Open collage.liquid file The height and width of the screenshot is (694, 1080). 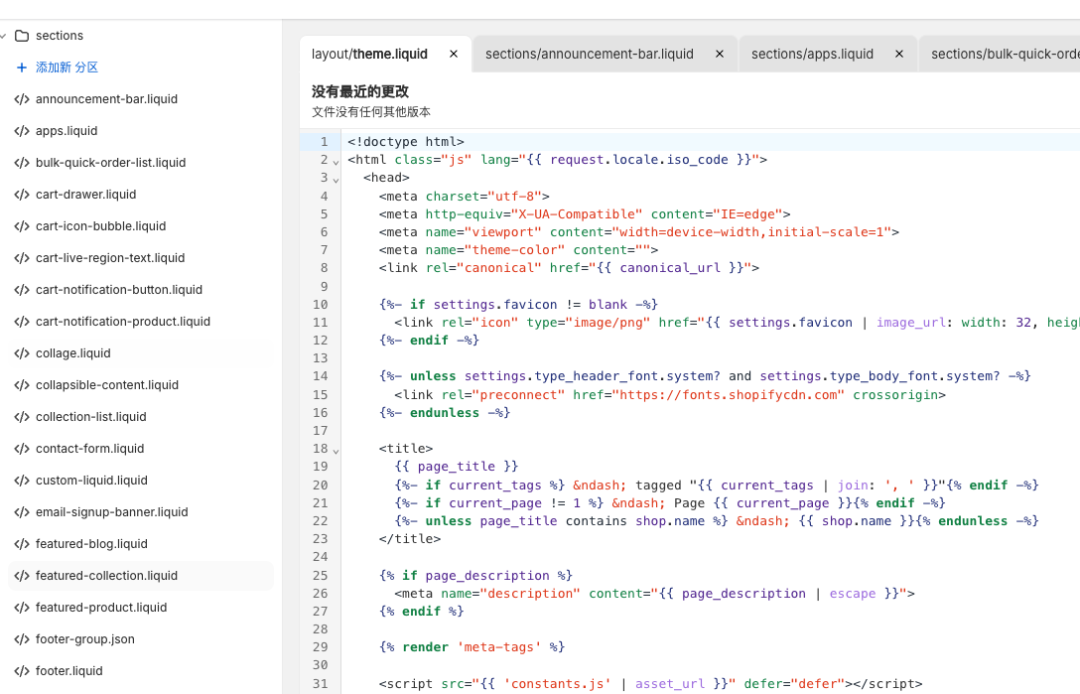pos(73,353)
